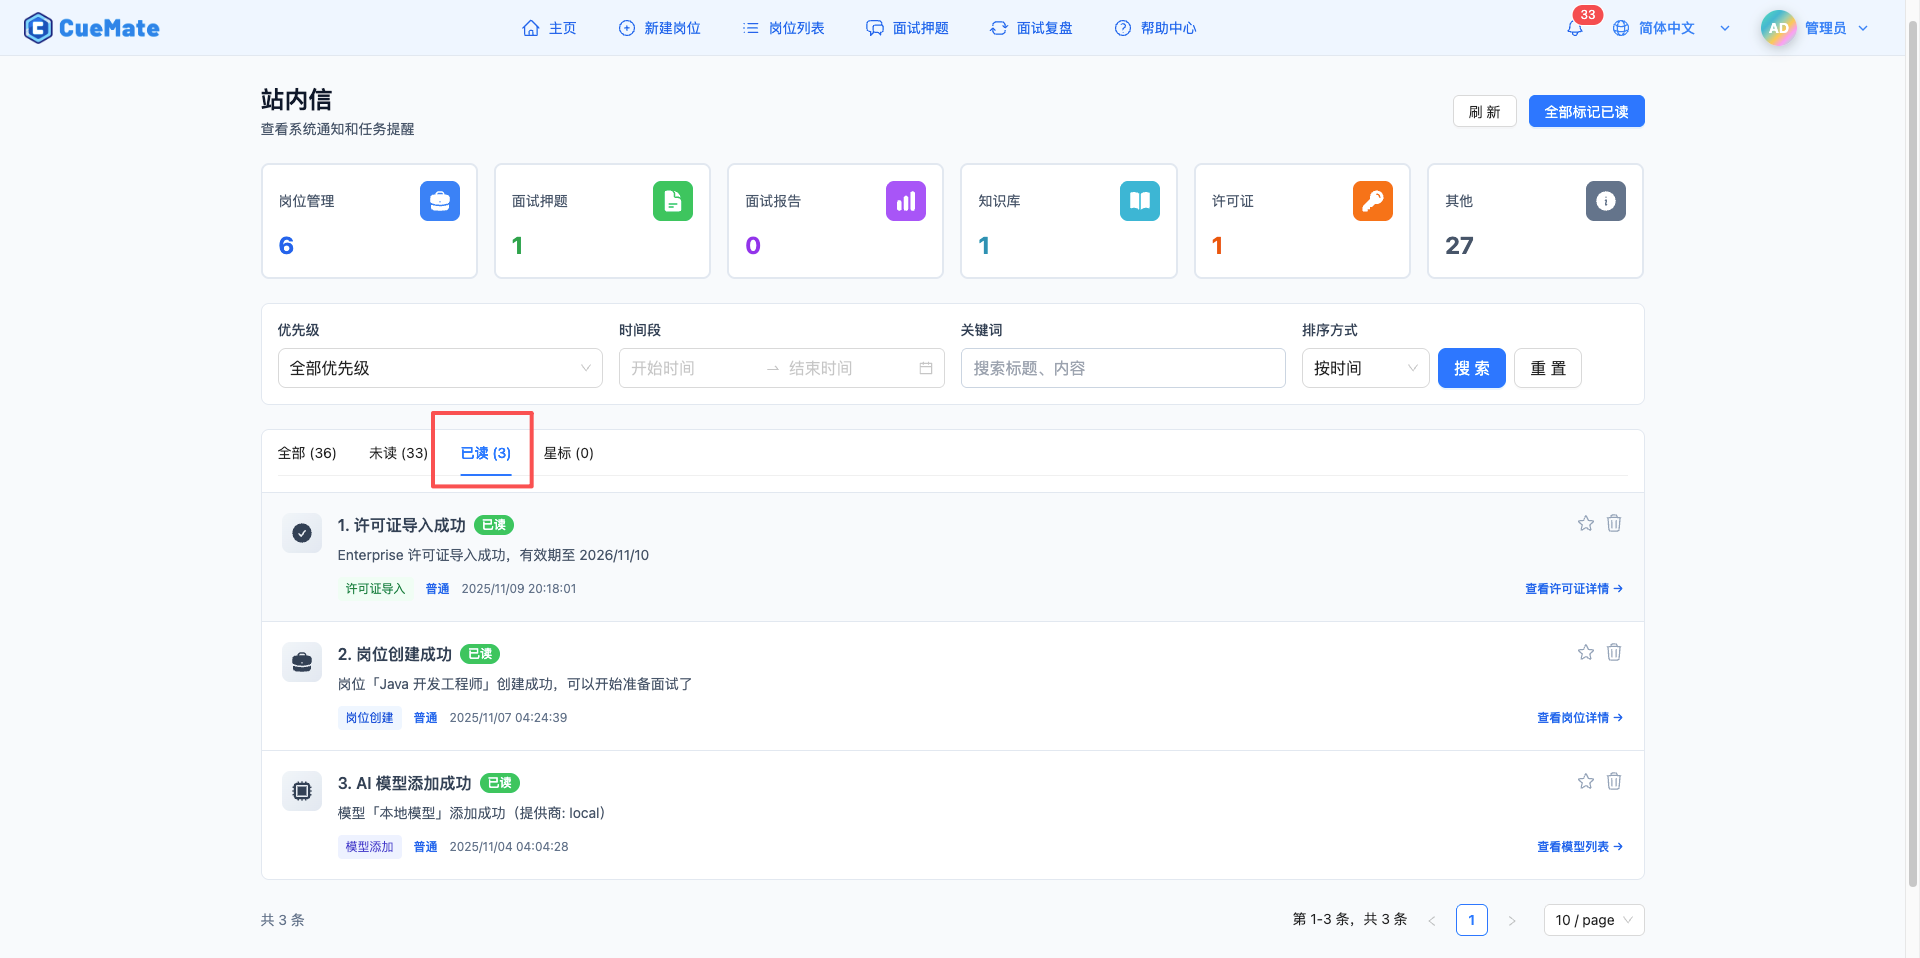Star the 岗位创建成功 message
1920x958 pixels.
click(x=1585, y=651)
